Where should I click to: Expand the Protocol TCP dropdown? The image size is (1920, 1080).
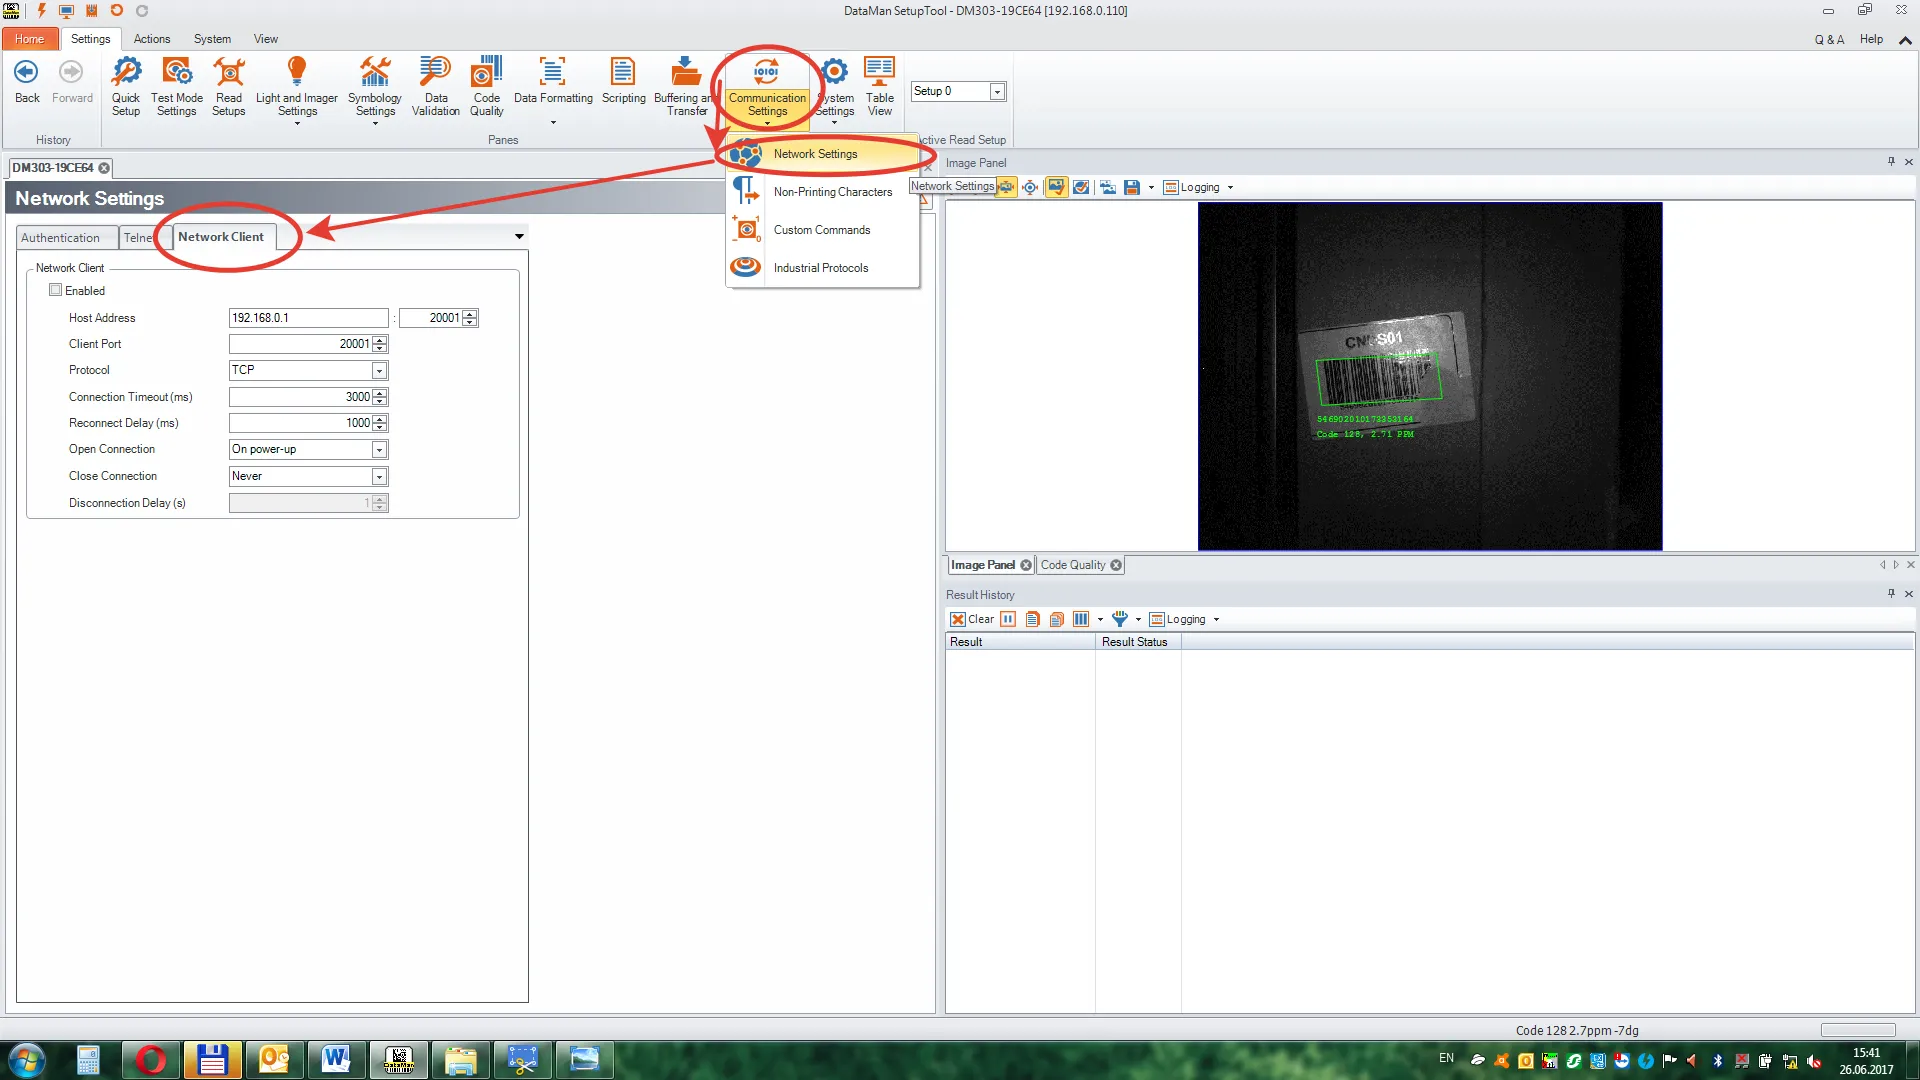[x=379, y=371]
